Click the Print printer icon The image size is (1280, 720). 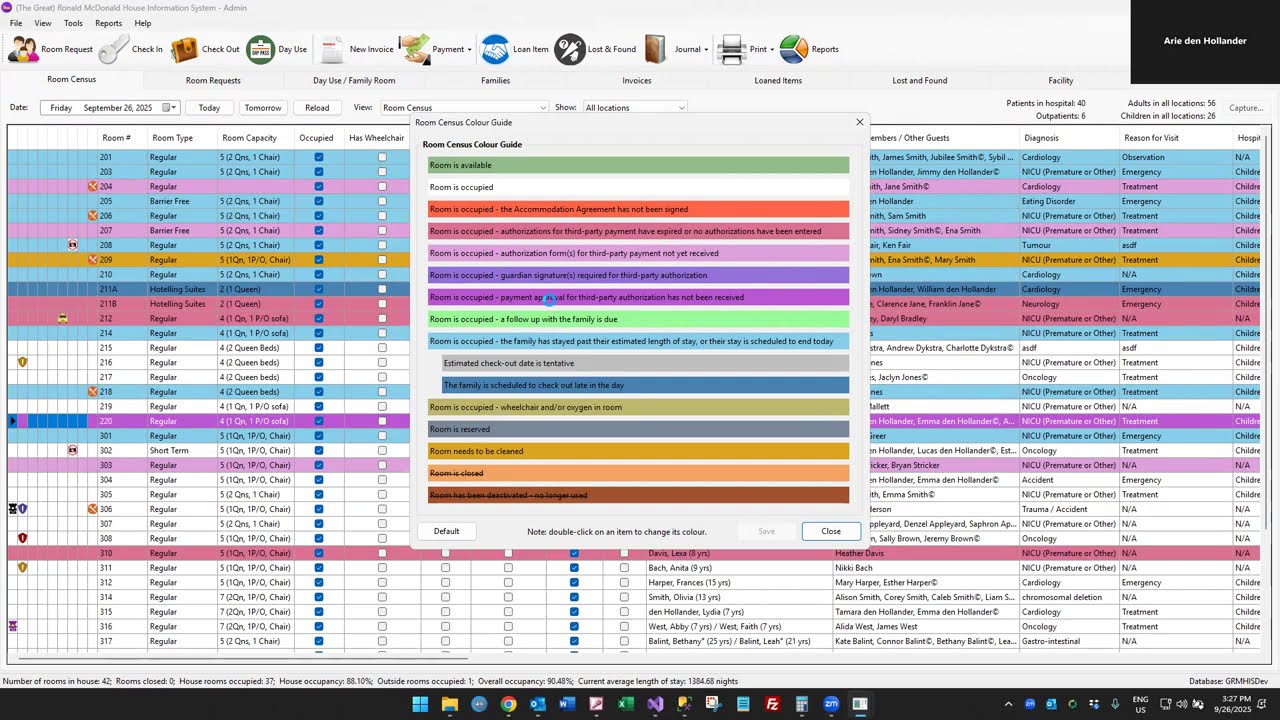[732, 49]
